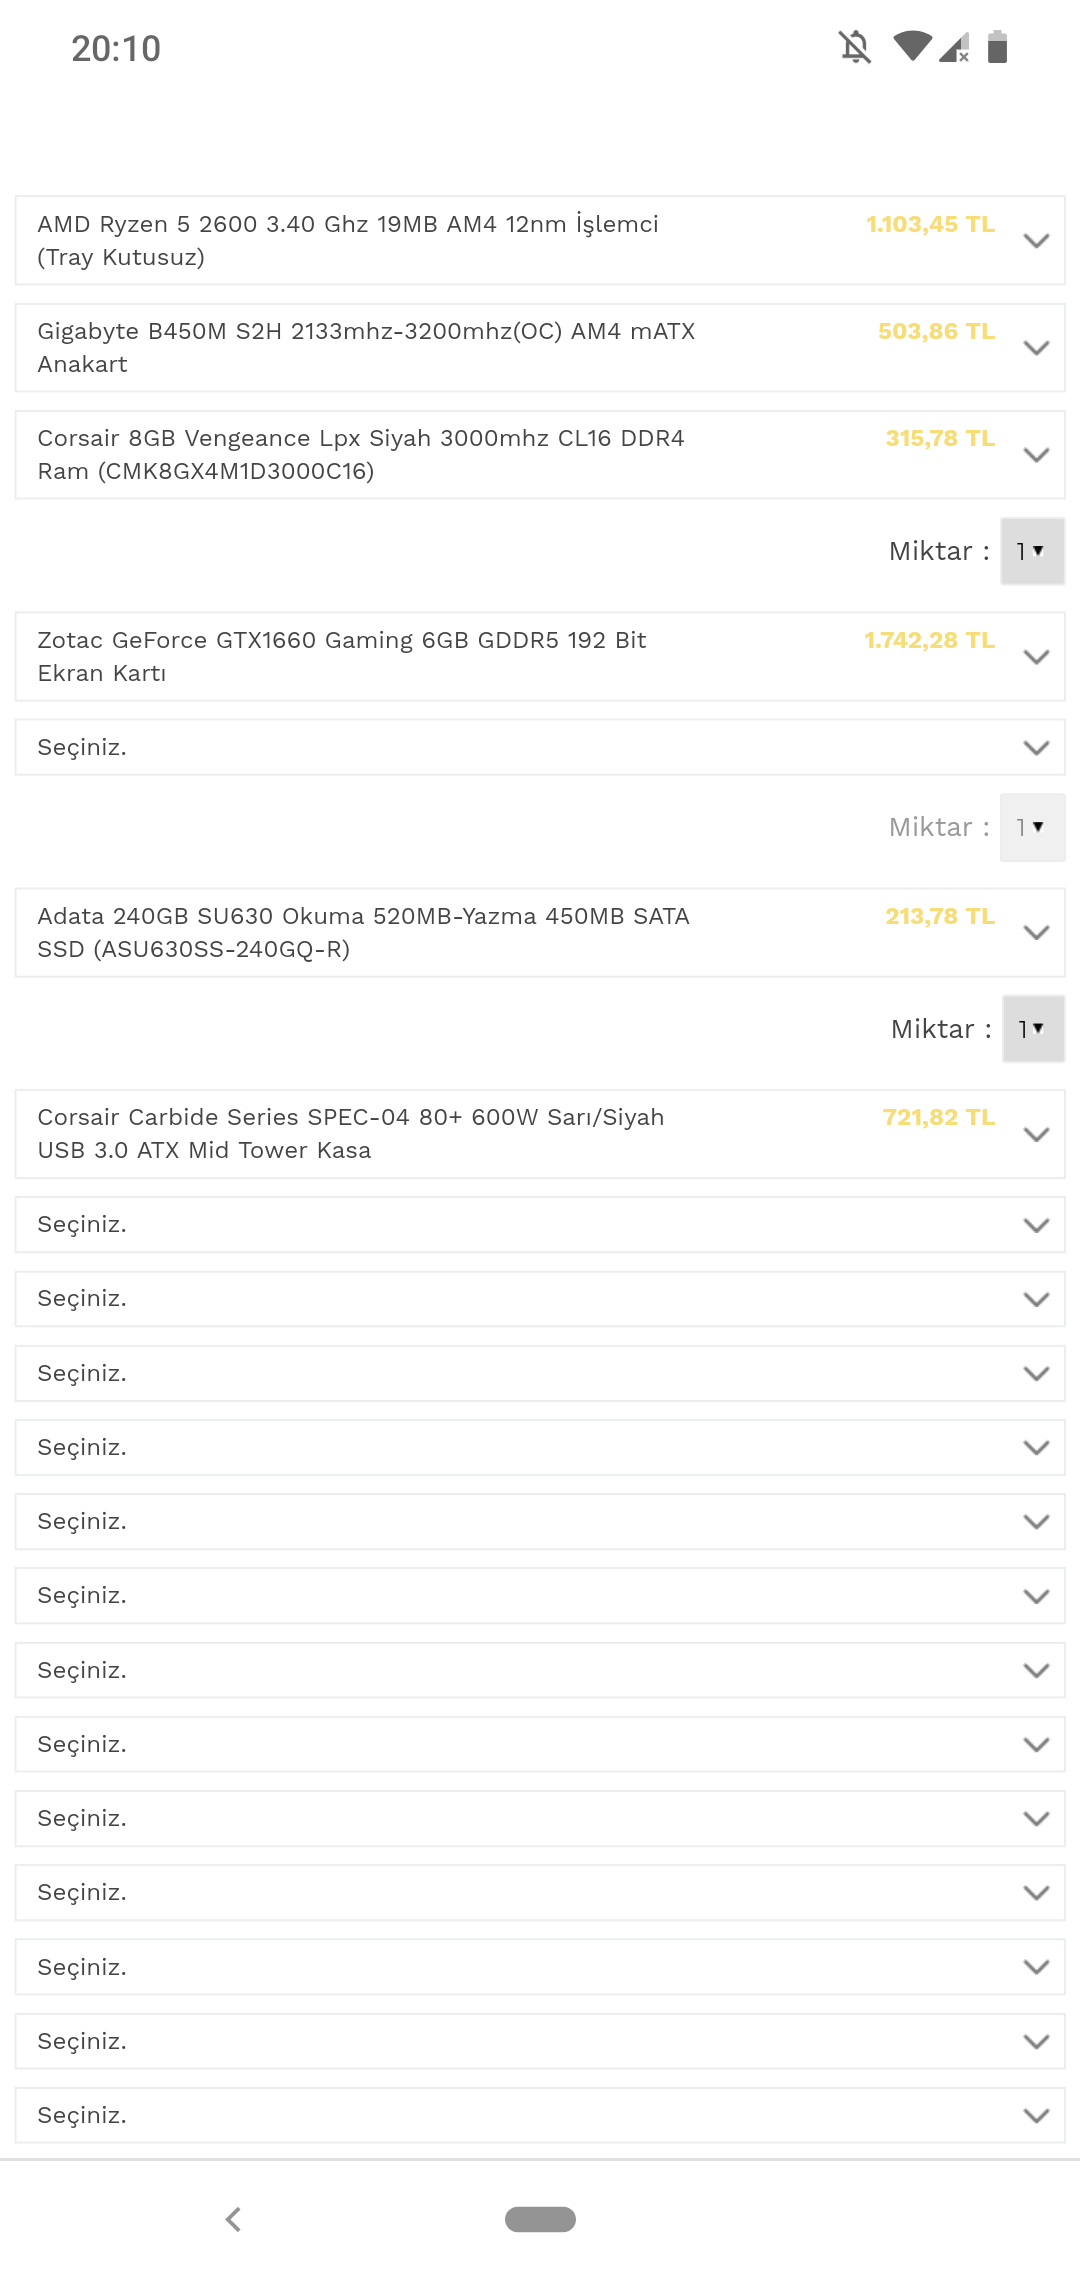Tap the home pill navigation button
Viewport: 1080px width, 2280px height.
tap(540, 2219)
